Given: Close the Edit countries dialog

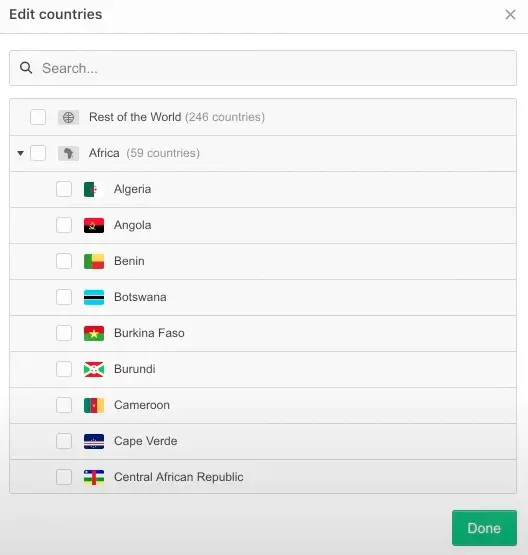Looking at the screenshot, I should pyautogui.click(x=510, y=15).
